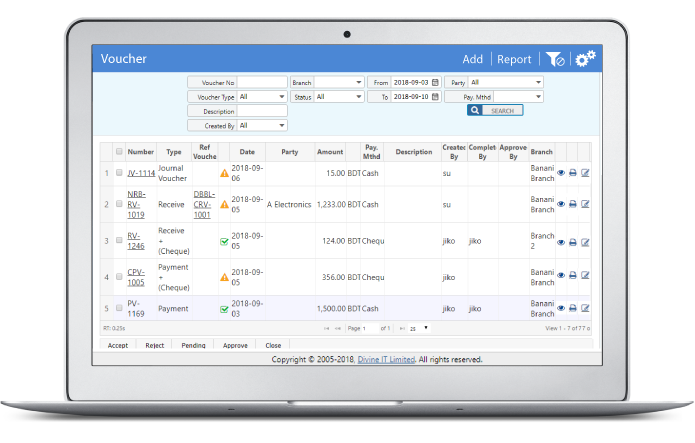Print voucher RV-1246
The image size is (695, 443).
573,243
